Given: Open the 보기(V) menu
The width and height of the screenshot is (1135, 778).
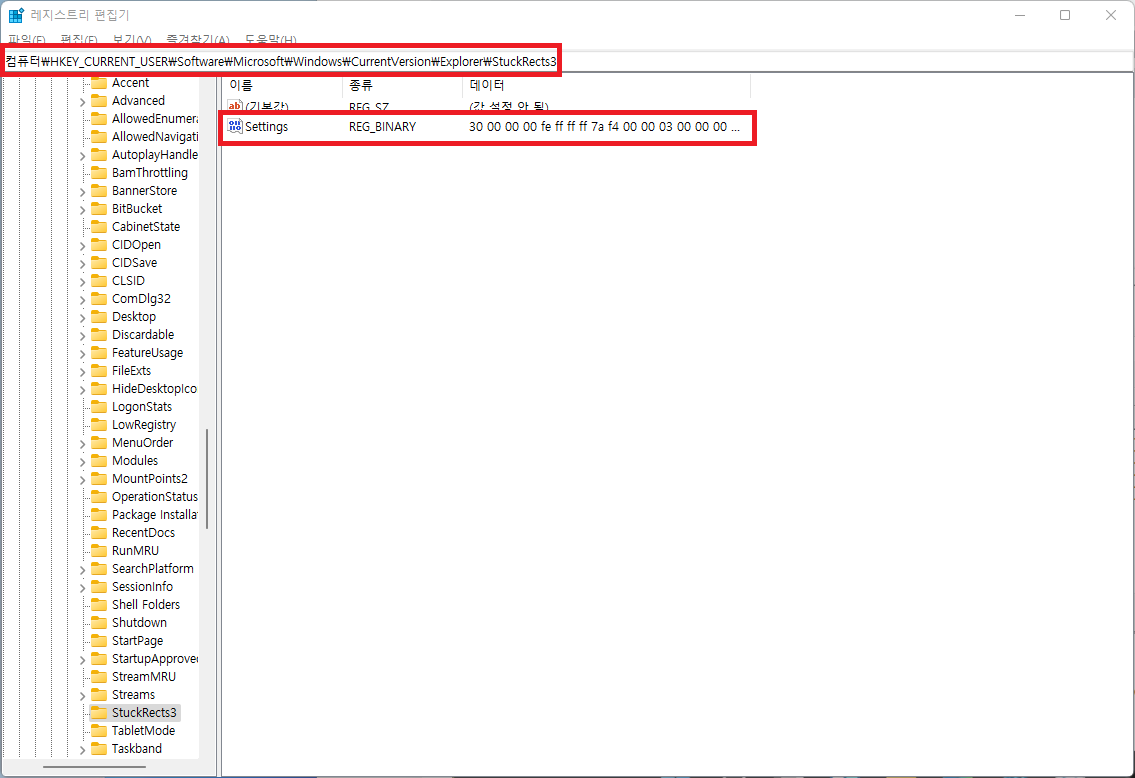Looking at the screenshot, I should (132, 40).
